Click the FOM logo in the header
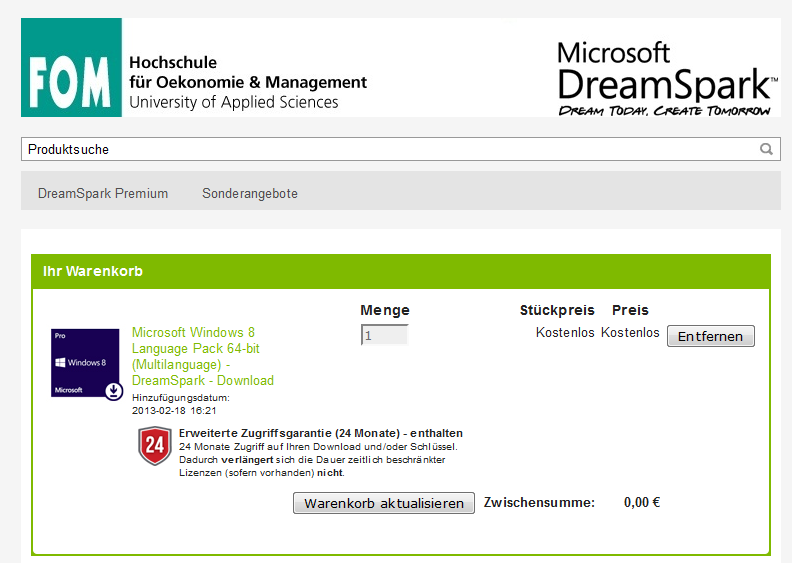 tap(71, 68)
